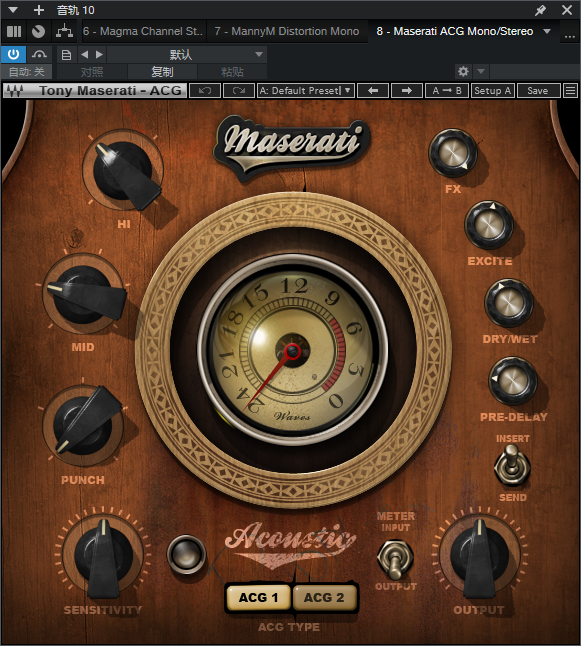Click the Maserati logo badge

click(x=291, y=146)
